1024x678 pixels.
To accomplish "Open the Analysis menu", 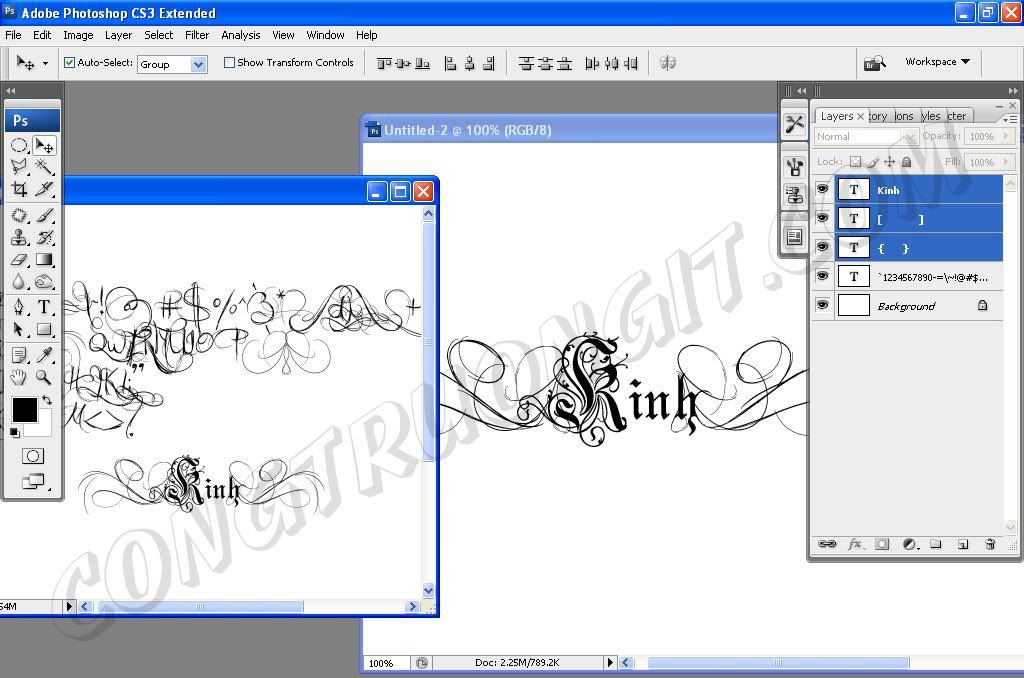I will pyautogui.click(x=240, y=35).
